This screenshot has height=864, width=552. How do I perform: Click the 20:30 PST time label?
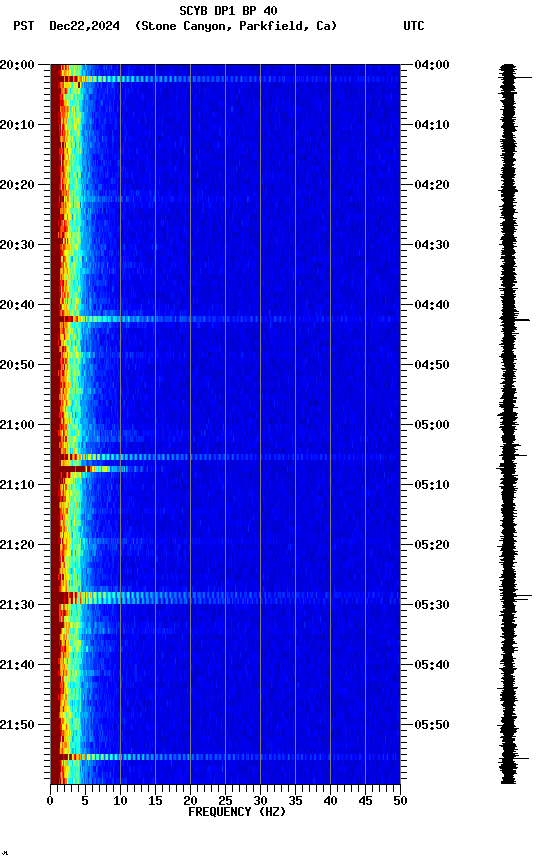click(17, 245)
